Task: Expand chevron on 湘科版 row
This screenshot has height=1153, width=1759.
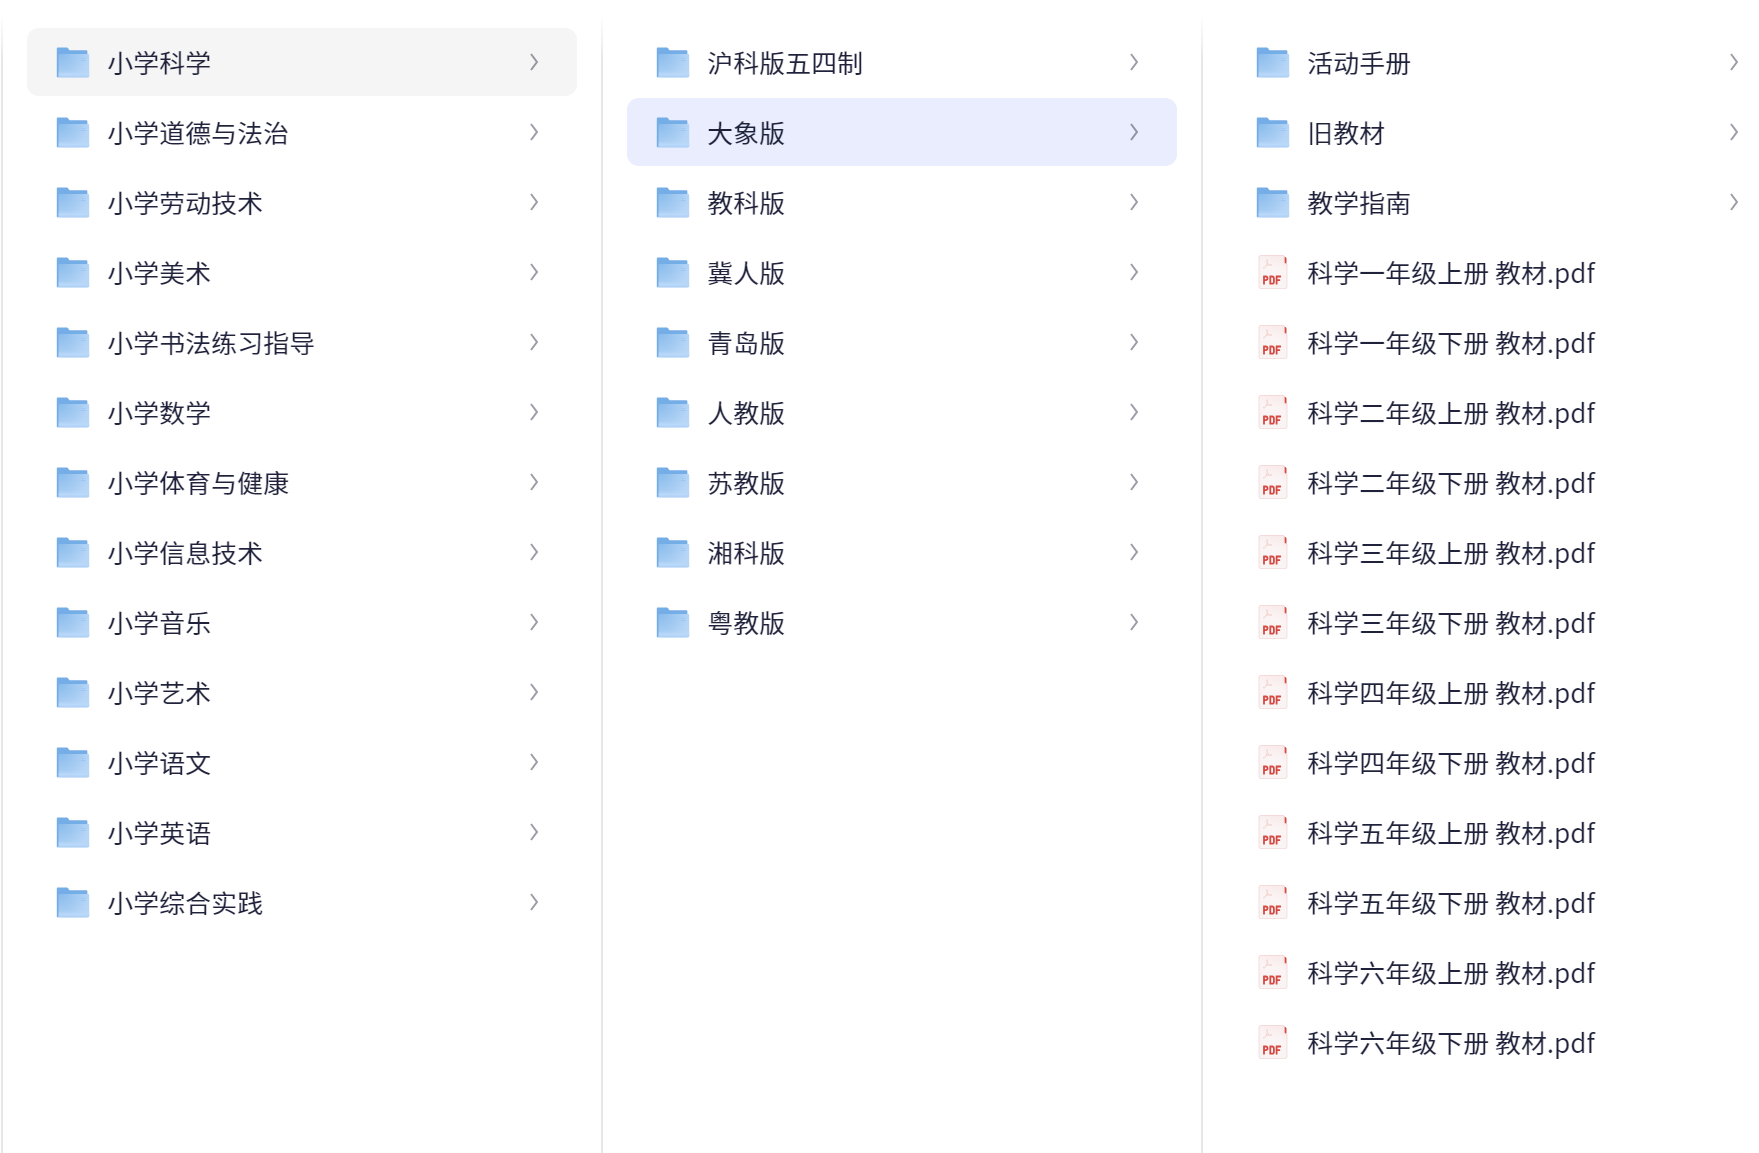Action: (x=1134, y=552)
